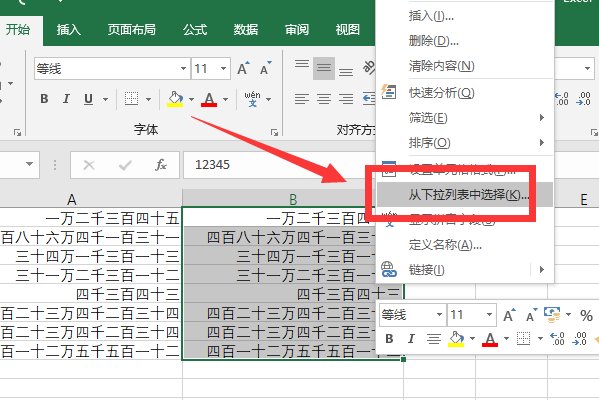Screen dimensions: 599x400
Task: Open the mini toolbar font size dropdown
Action: [489, 315]
